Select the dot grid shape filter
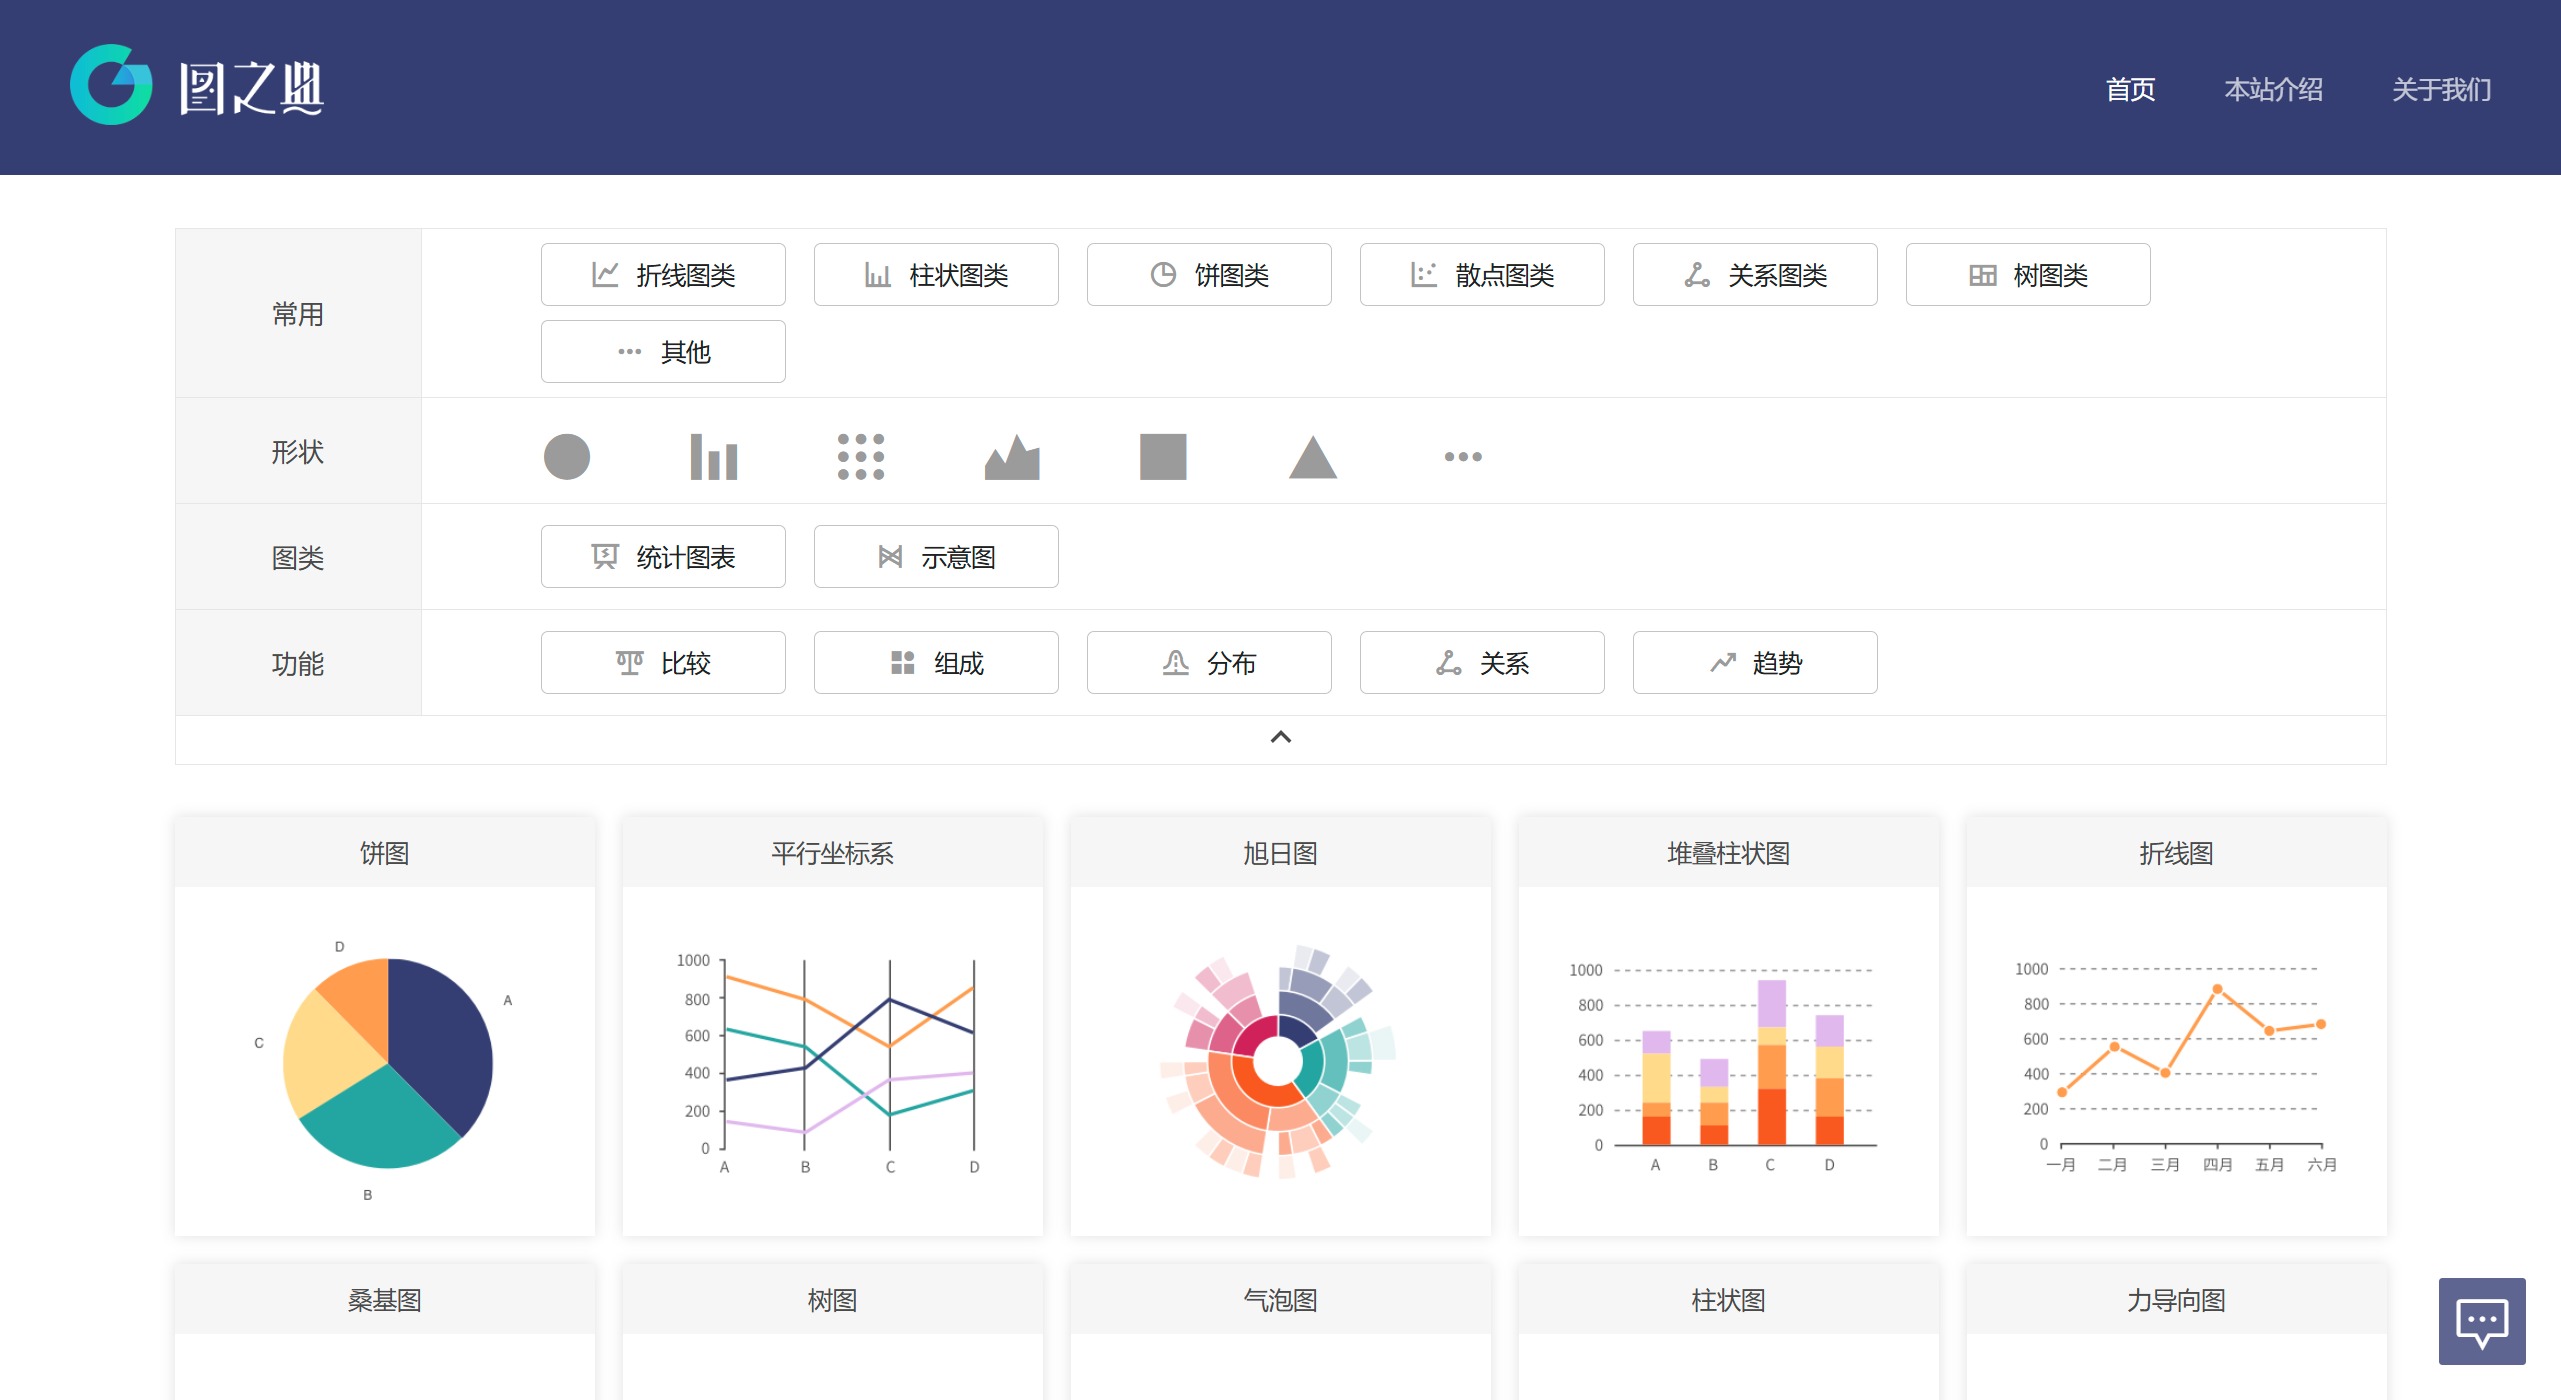This screenshot has width=2561, height=1400. click(x=860, y=457)
